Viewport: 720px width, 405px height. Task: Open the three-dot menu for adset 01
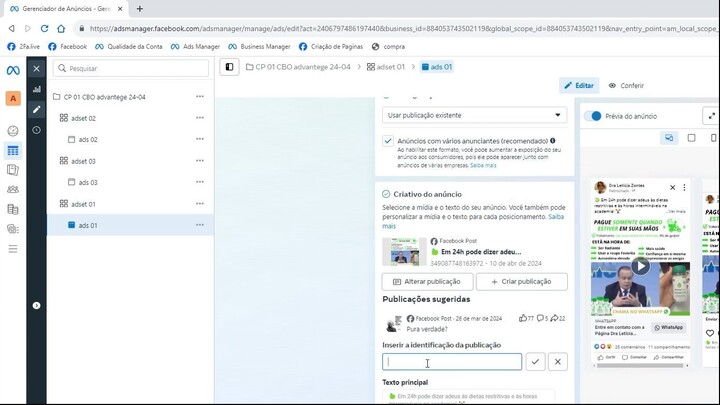point(200,203)
